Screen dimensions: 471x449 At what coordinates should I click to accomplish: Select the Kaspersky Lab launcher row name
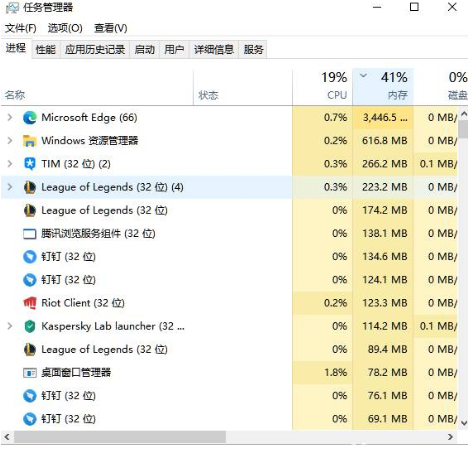click(x=113, y=326)
